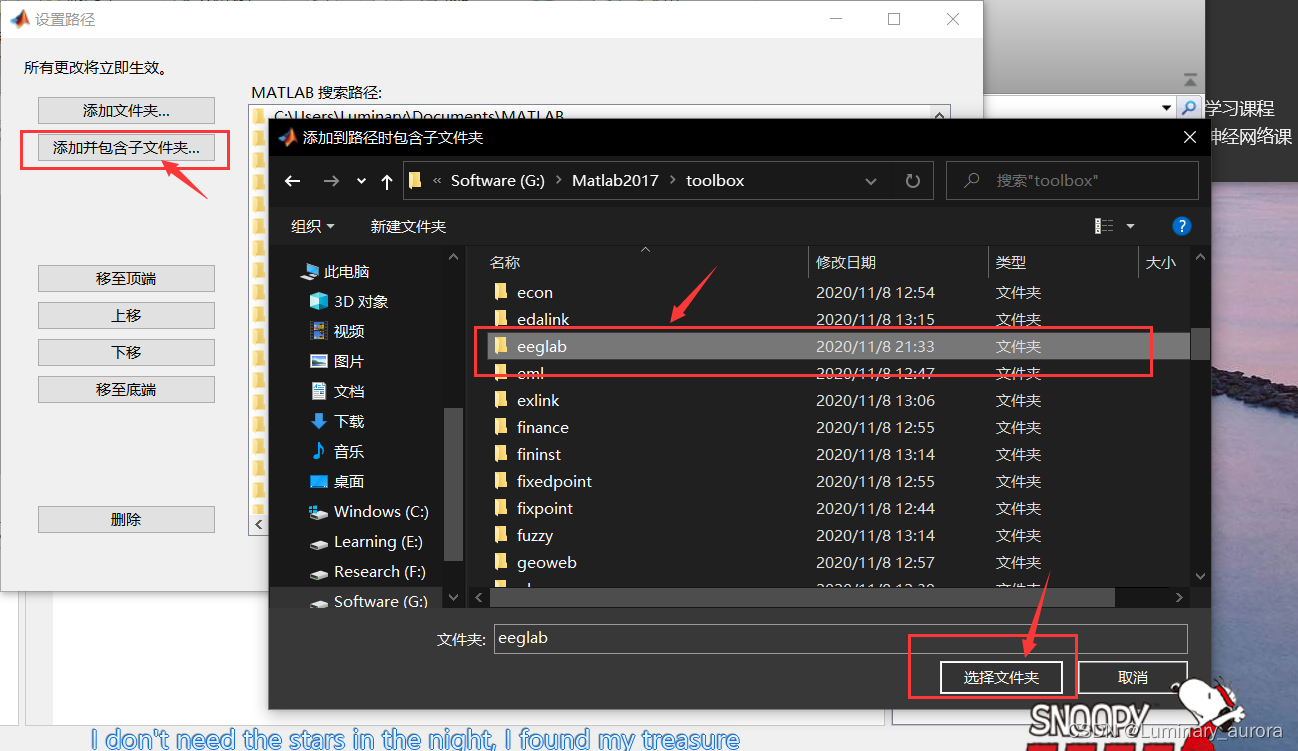Click the 下移 button
The width and height of the screenshot is (1298, 751).
(x=126, y=353)
